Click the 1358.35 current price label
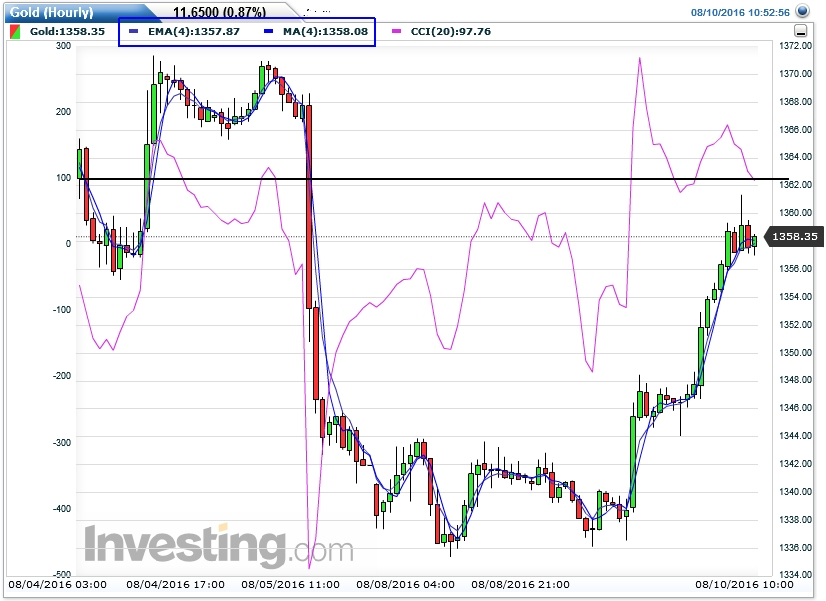The image size is (826, 601). pyautogui.click(x=796, y=237)
